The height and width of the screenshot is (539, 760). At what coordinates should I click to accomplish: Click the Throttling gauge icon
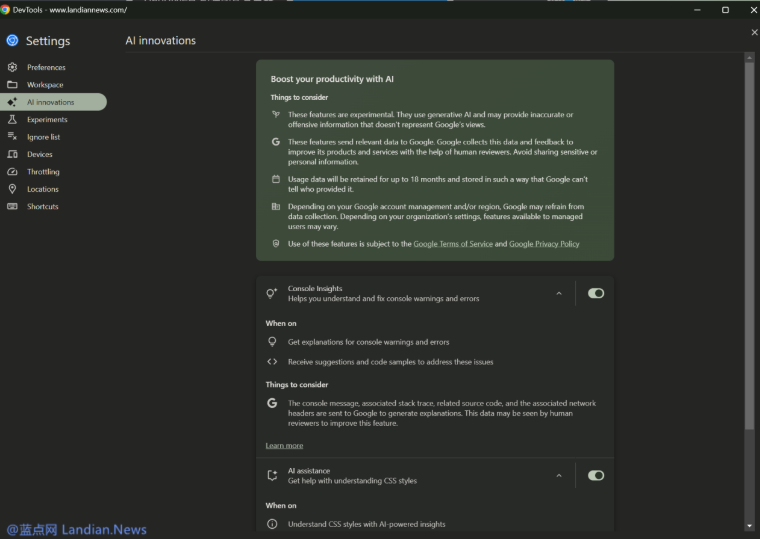tap(12, 172)
